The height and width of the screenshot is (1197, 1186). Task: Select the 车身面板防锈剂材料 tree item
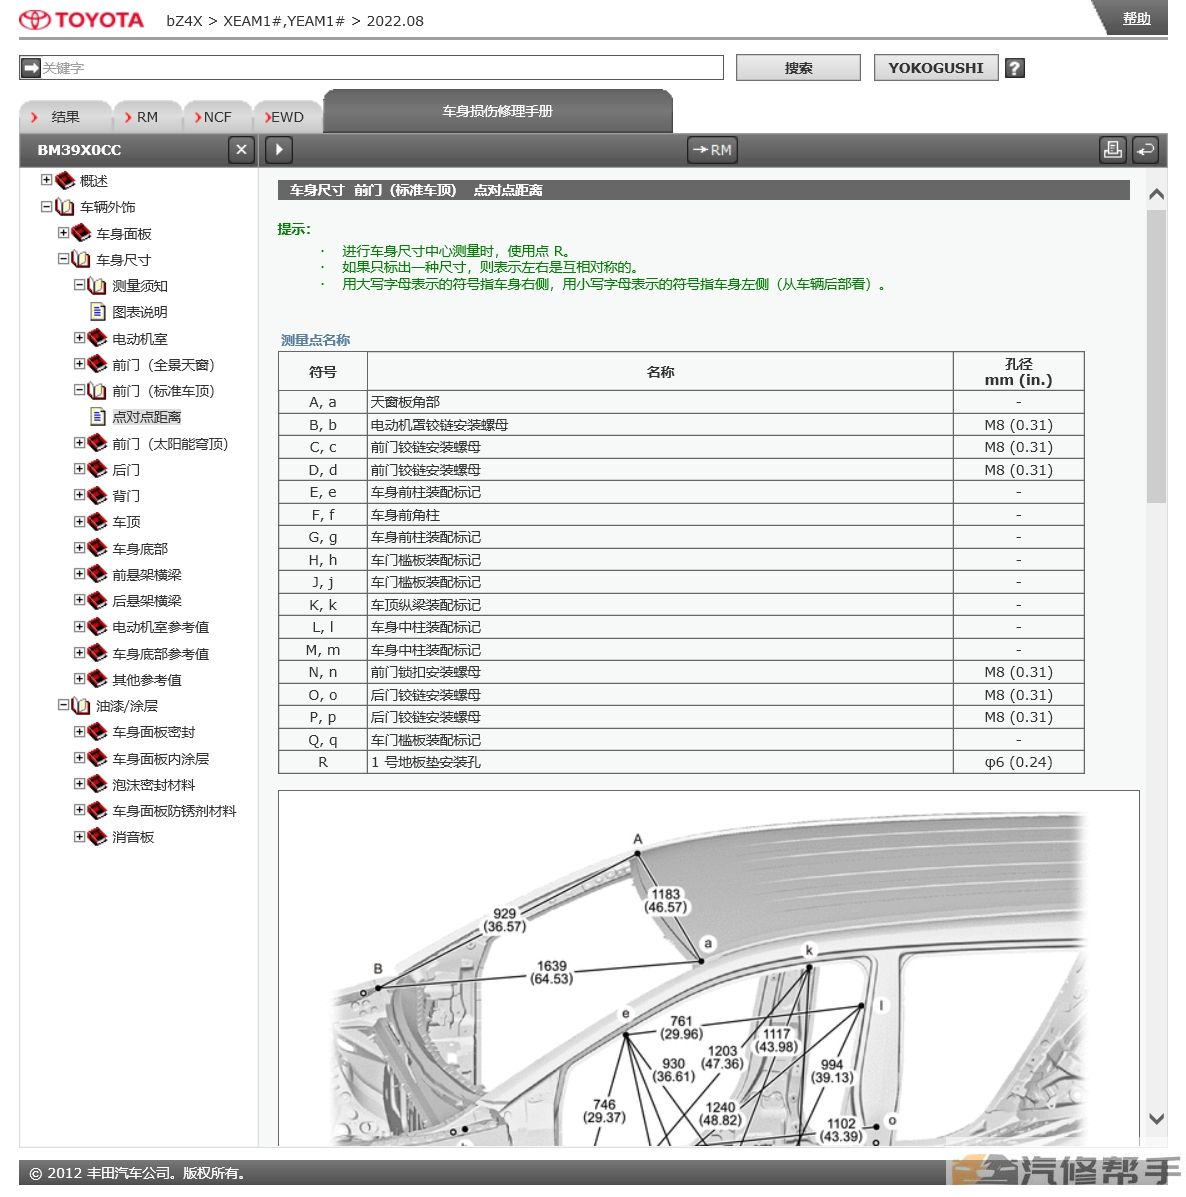174,811
